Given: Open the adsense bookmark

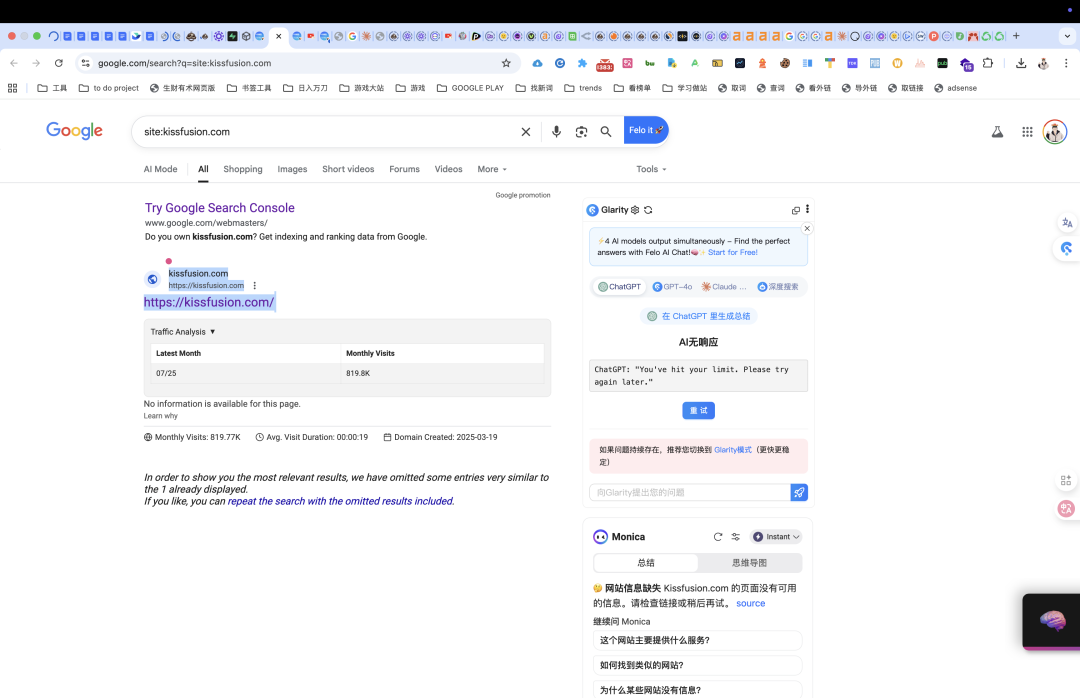Looking at the screenshot, I should click(955, 88).
